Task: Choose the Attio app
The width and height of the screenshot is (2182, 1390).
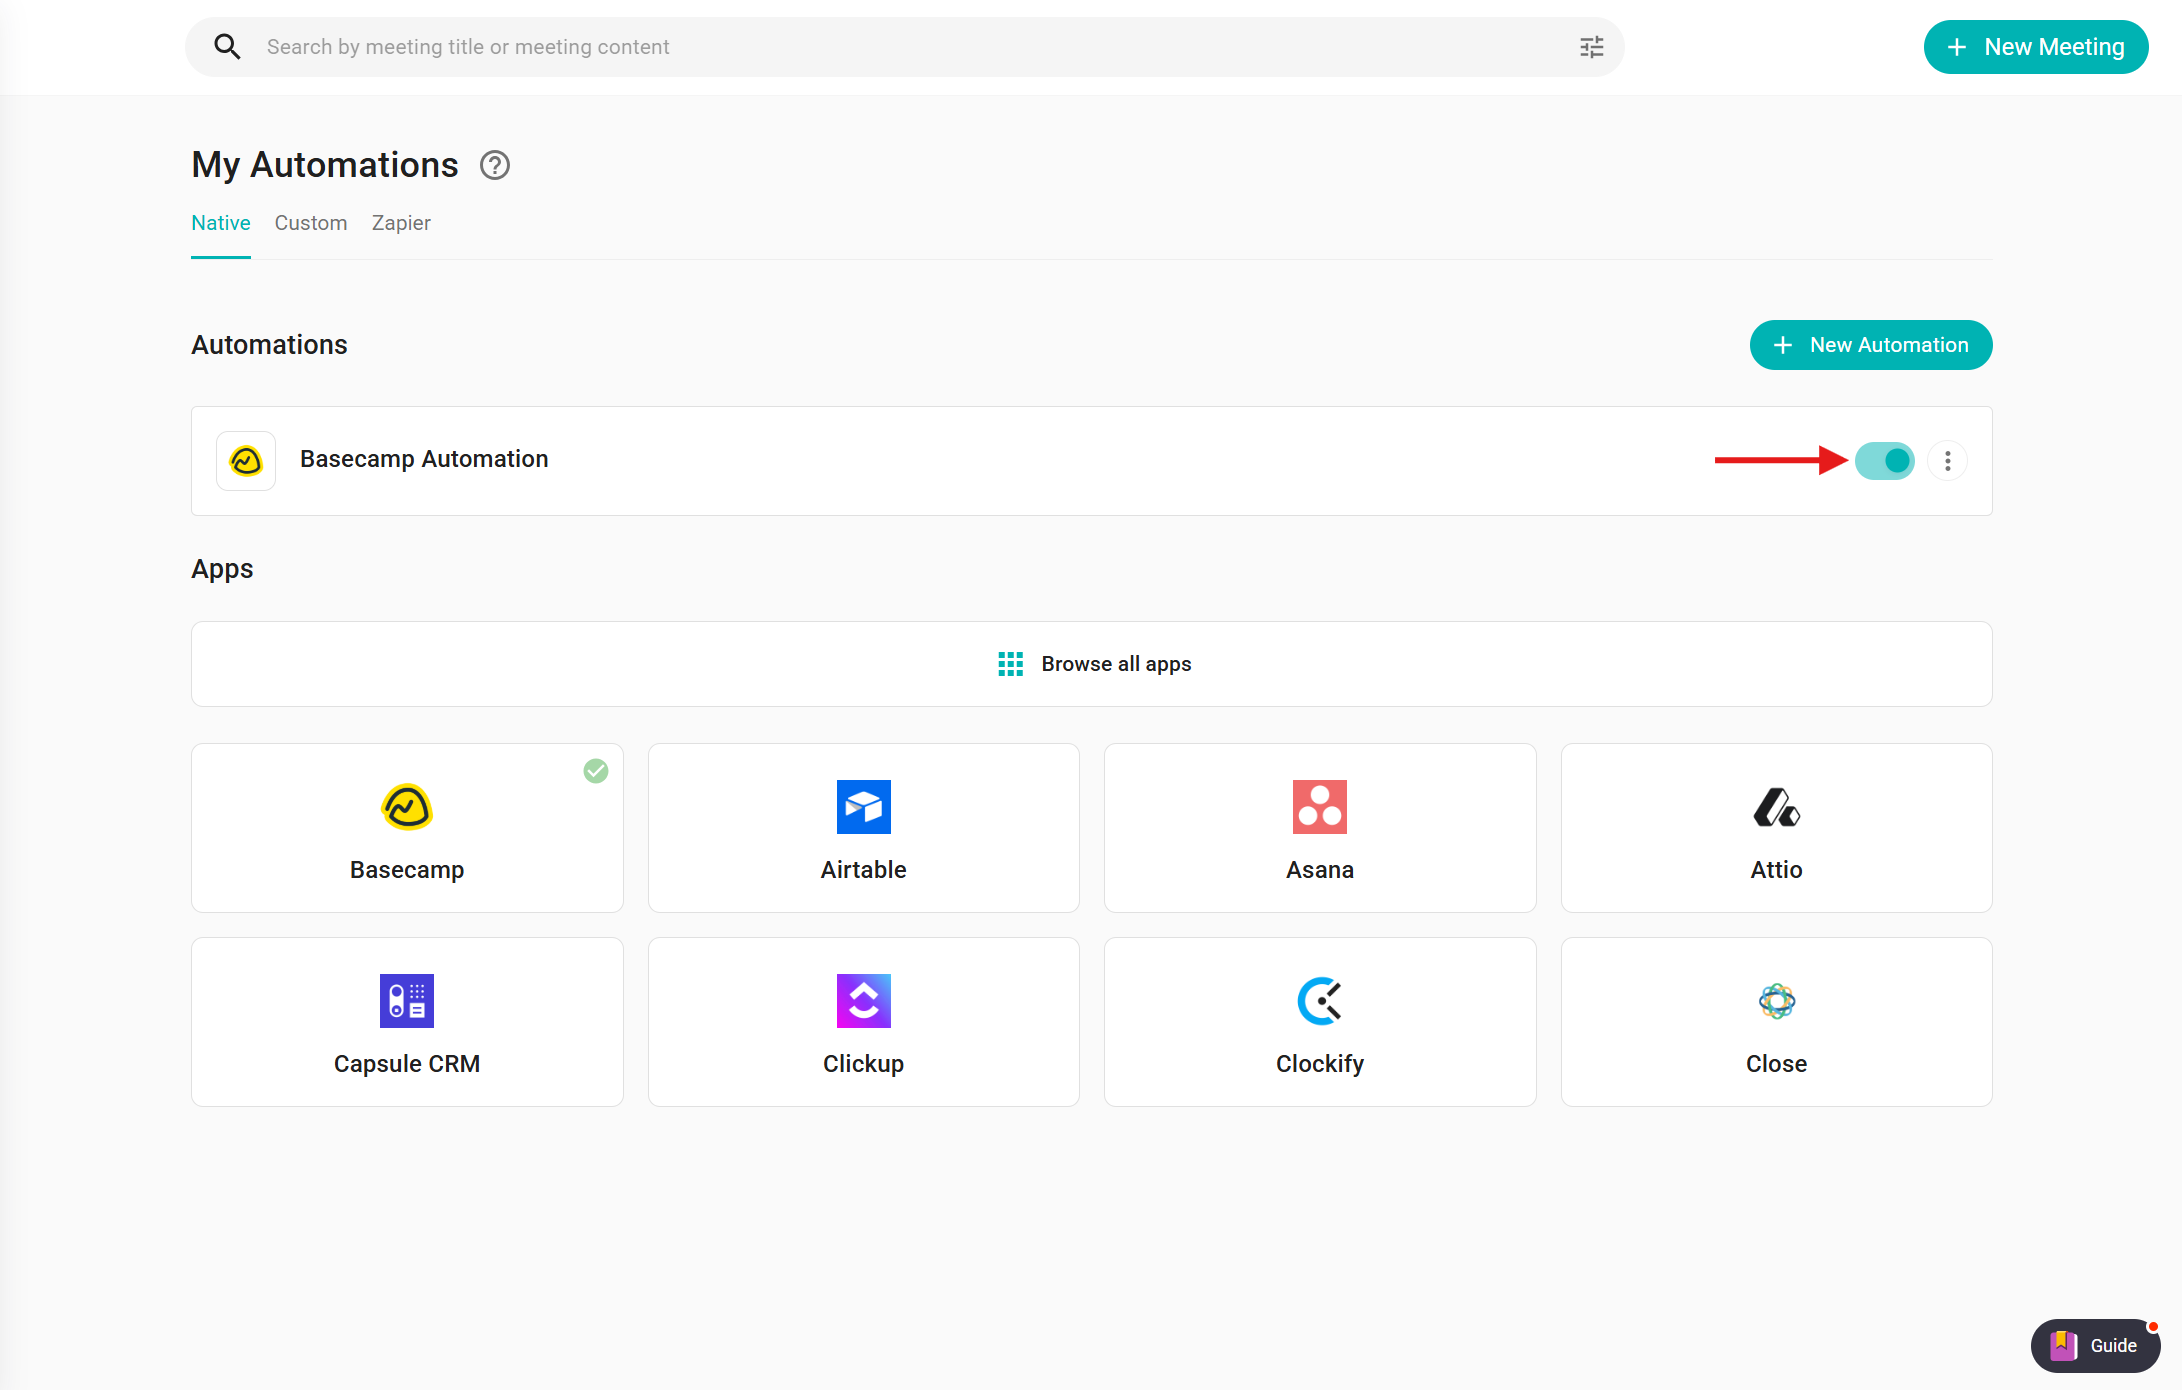Action: (1776, 827)
